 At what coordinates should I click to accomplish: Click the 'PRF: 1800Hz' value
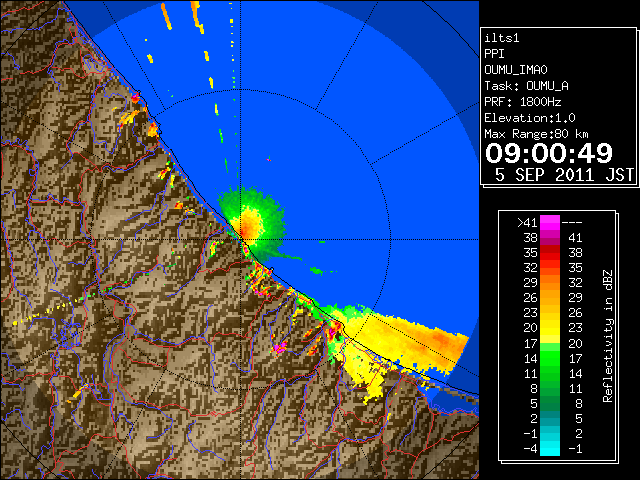[523, 102]
